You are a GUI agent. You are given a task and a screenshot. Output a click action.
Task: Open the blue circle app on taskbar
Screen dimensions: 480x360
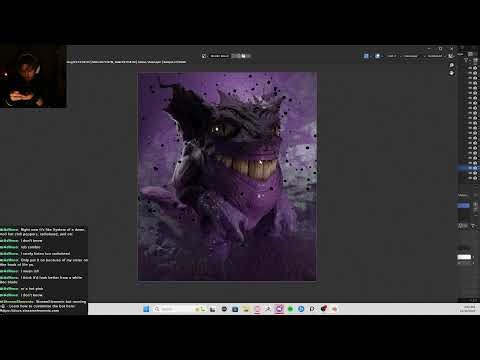pos(301,309)
